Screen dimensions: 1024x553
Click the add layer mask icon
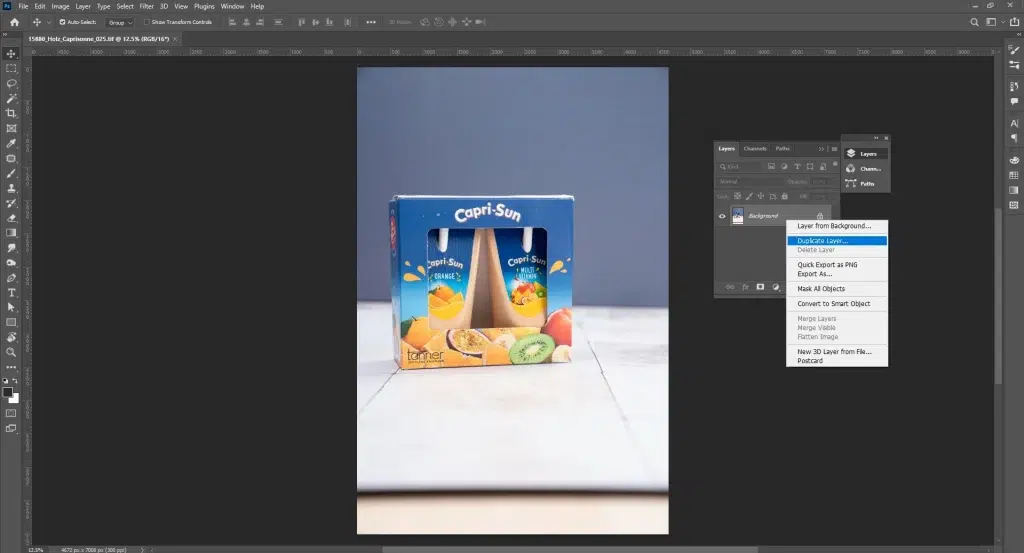coord(760,287)
